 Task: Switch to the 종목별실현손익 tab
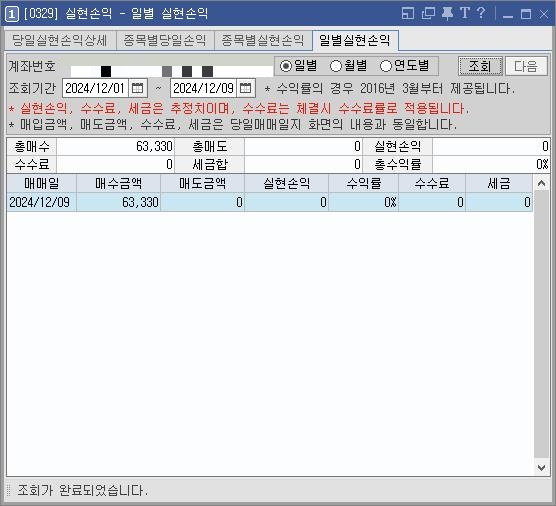pos(263,40)
